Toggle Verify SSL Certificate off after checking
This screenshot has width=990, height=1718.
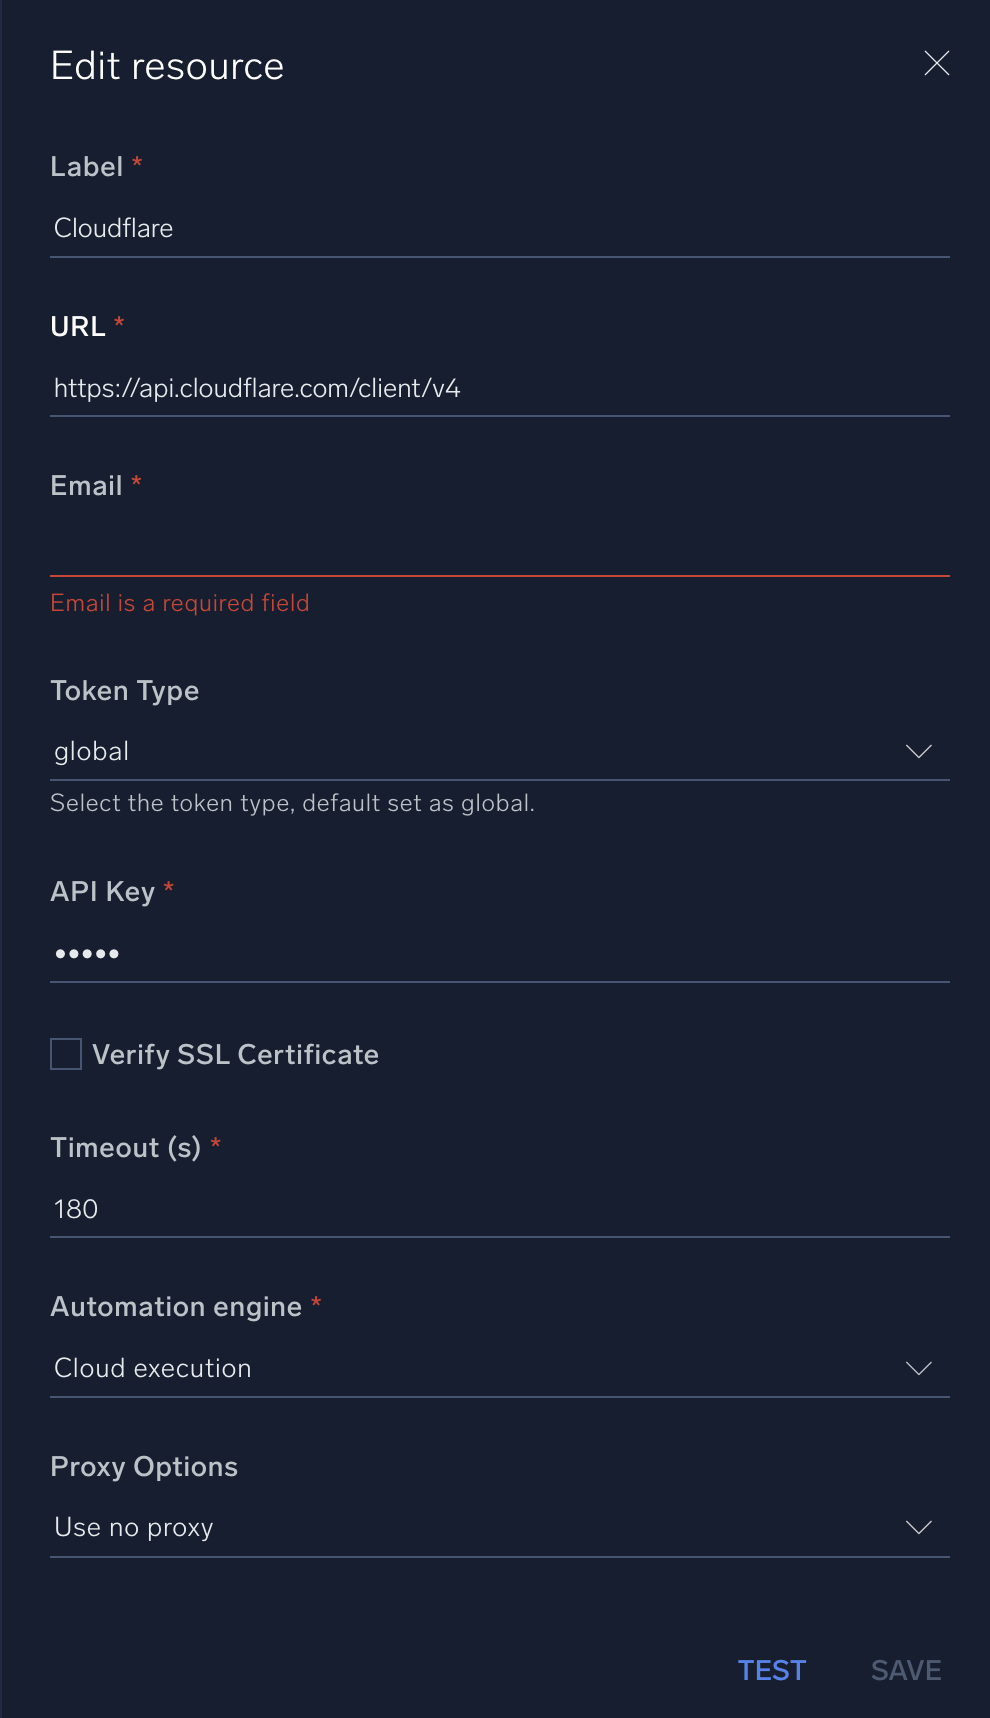click(x=65, y=1054)
